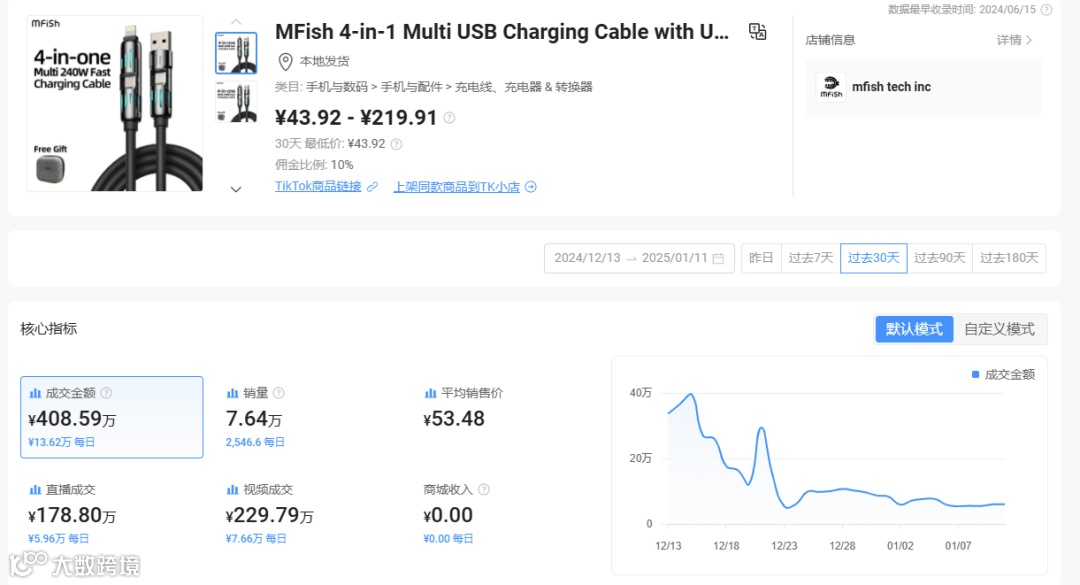Switch to 默认模式 display mode
The height and width of the screenshot is (585, 1080).
pos(914,329)
